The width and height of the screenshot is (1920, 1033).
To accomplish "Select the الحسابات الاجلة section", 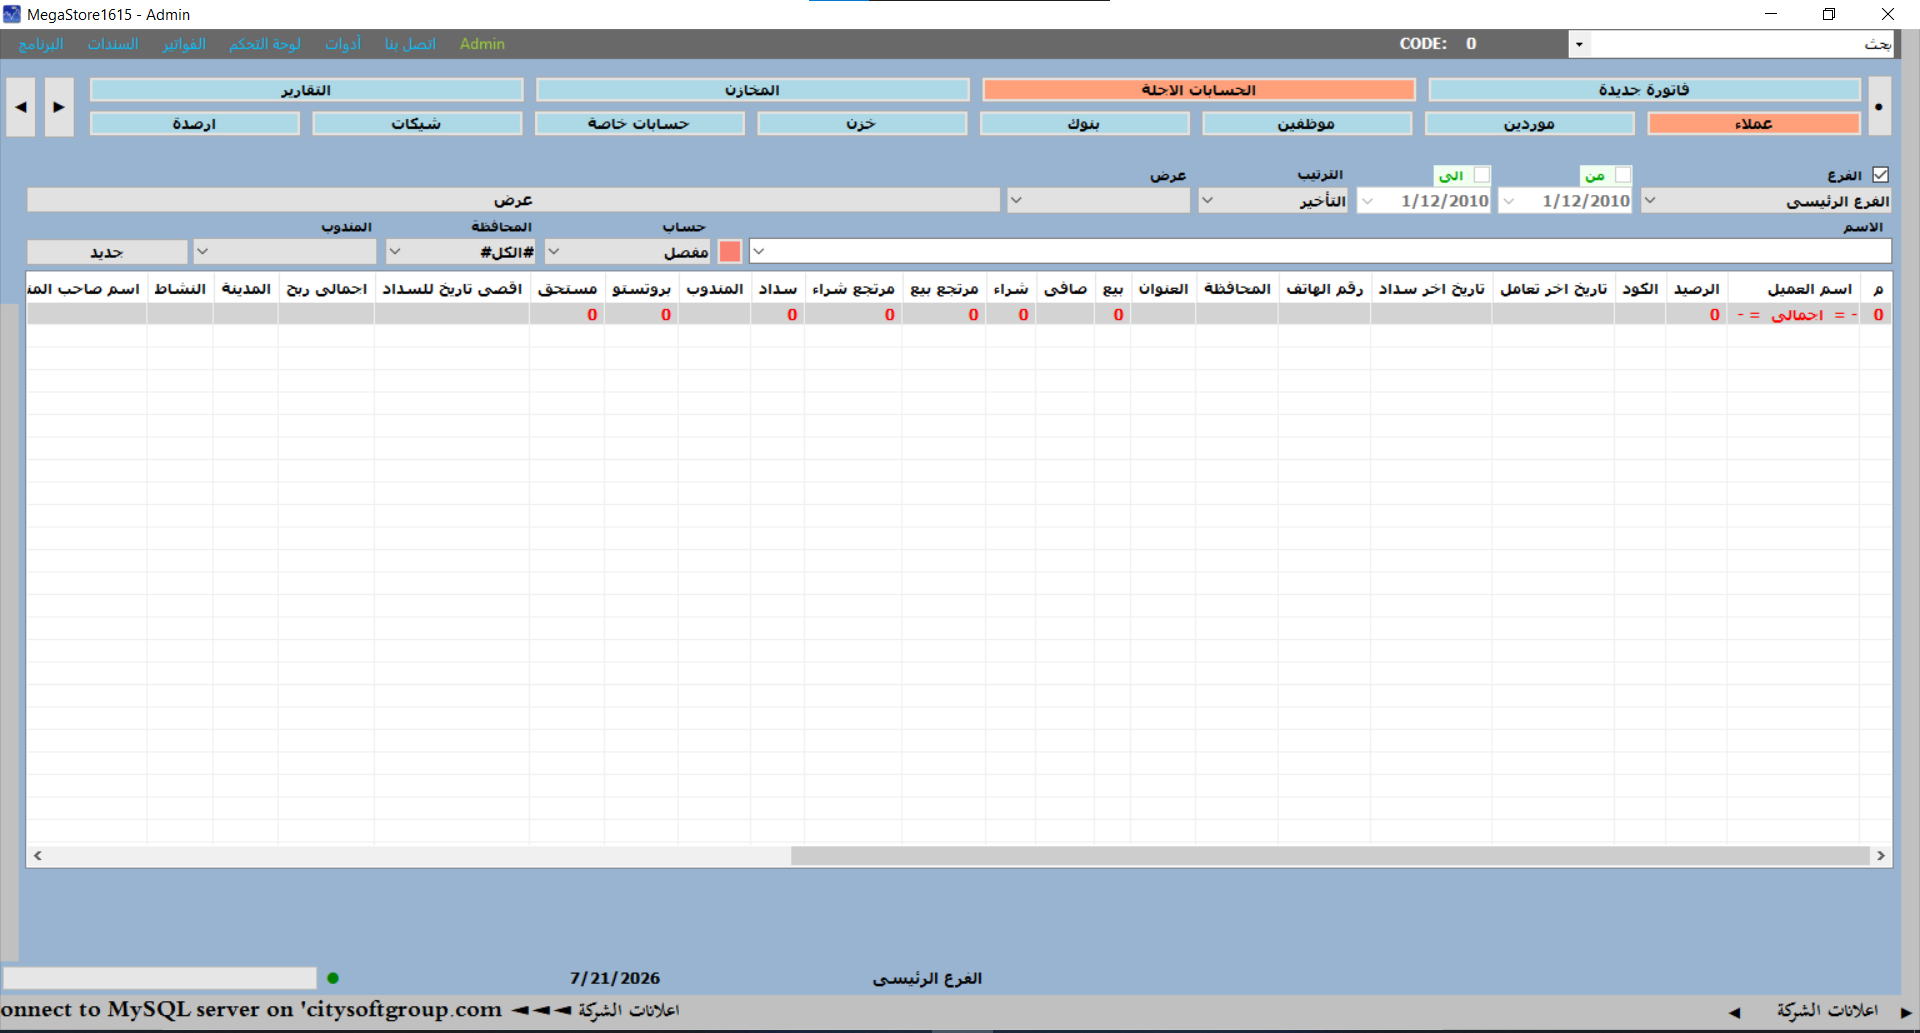I will coord(1199,90).
